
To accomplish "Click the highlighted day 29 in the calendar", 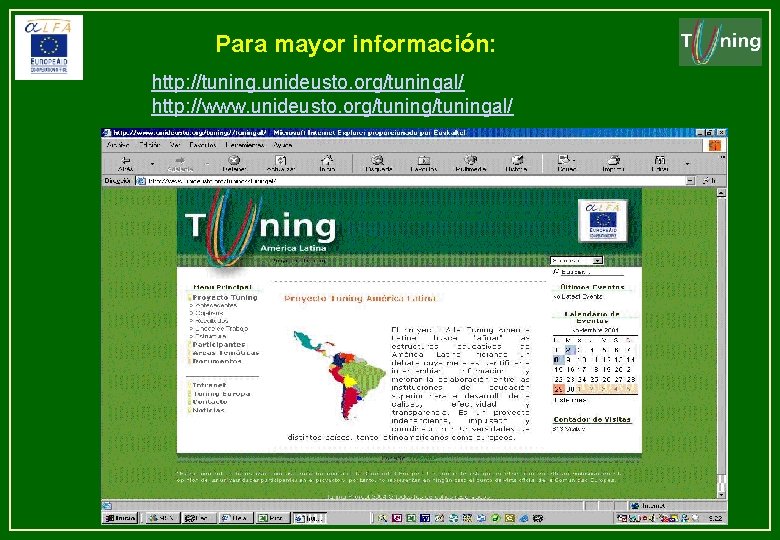I will pyautogui.click(x=559, y=389).
